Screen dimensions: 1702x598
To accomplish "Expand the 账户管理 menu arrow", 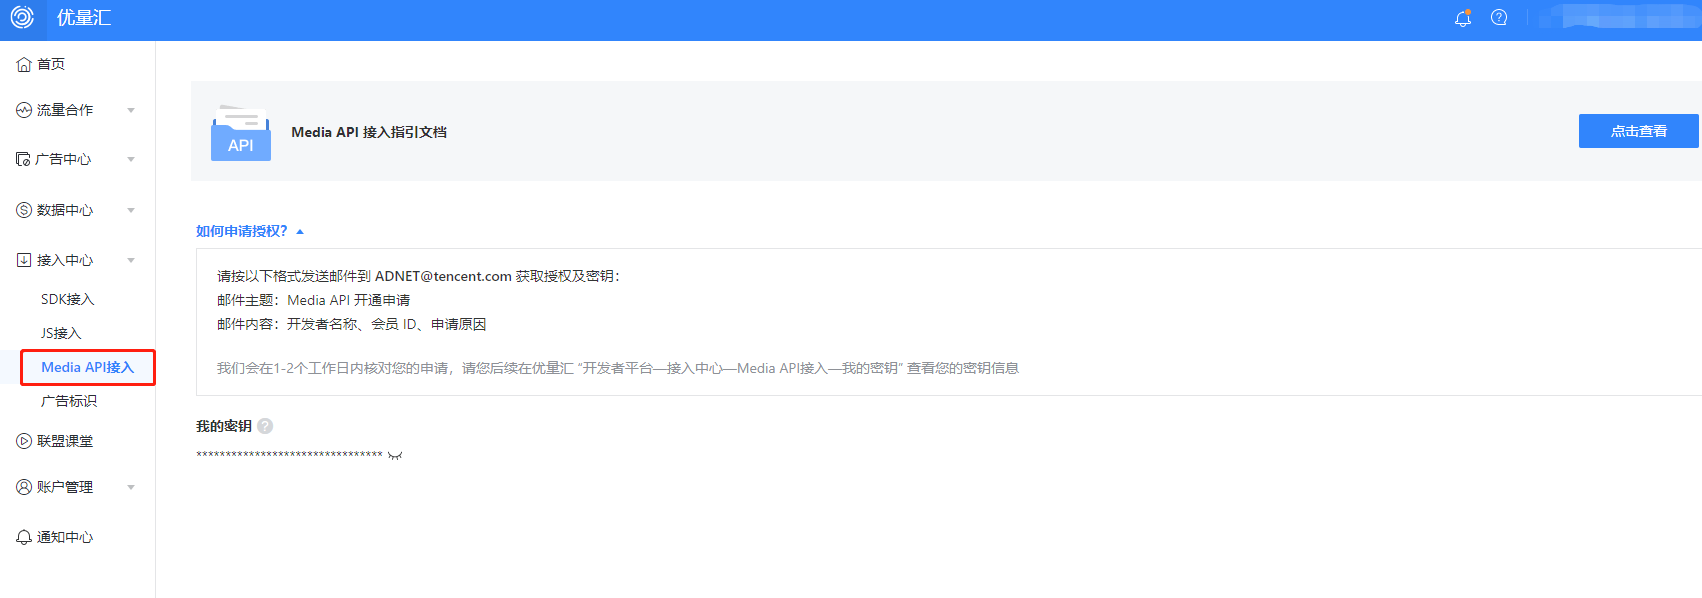I will click(131, 487).
